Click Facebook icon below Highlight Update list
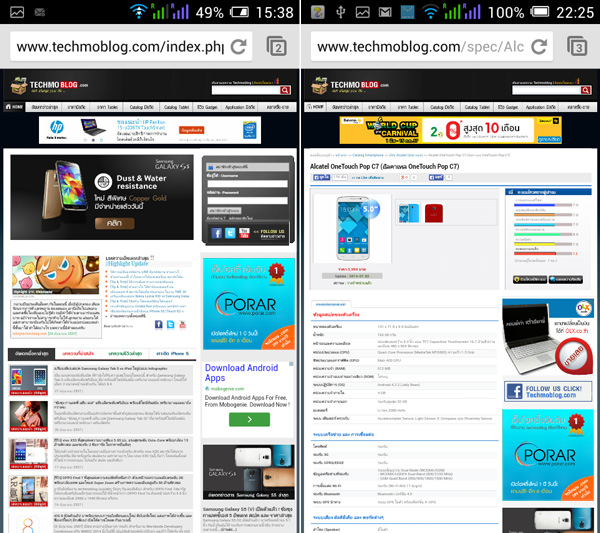This screenshot has width=600, height=533. click(x=158, y=325)
